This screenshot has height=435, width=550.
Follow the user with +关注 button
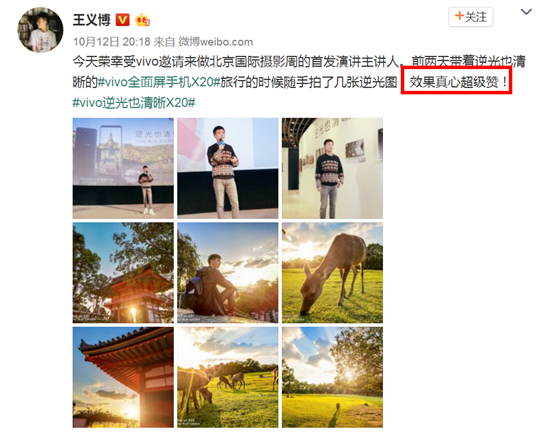(471, 17)
